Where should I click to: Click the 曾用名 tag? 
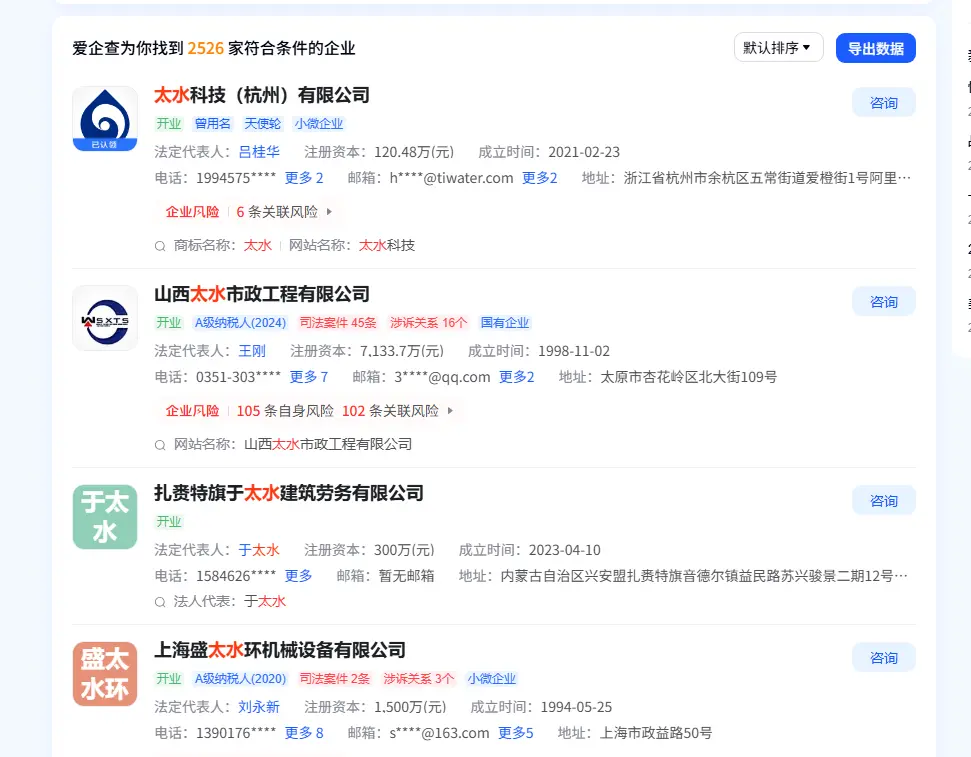pyautogui.click(x=212, y=123)
